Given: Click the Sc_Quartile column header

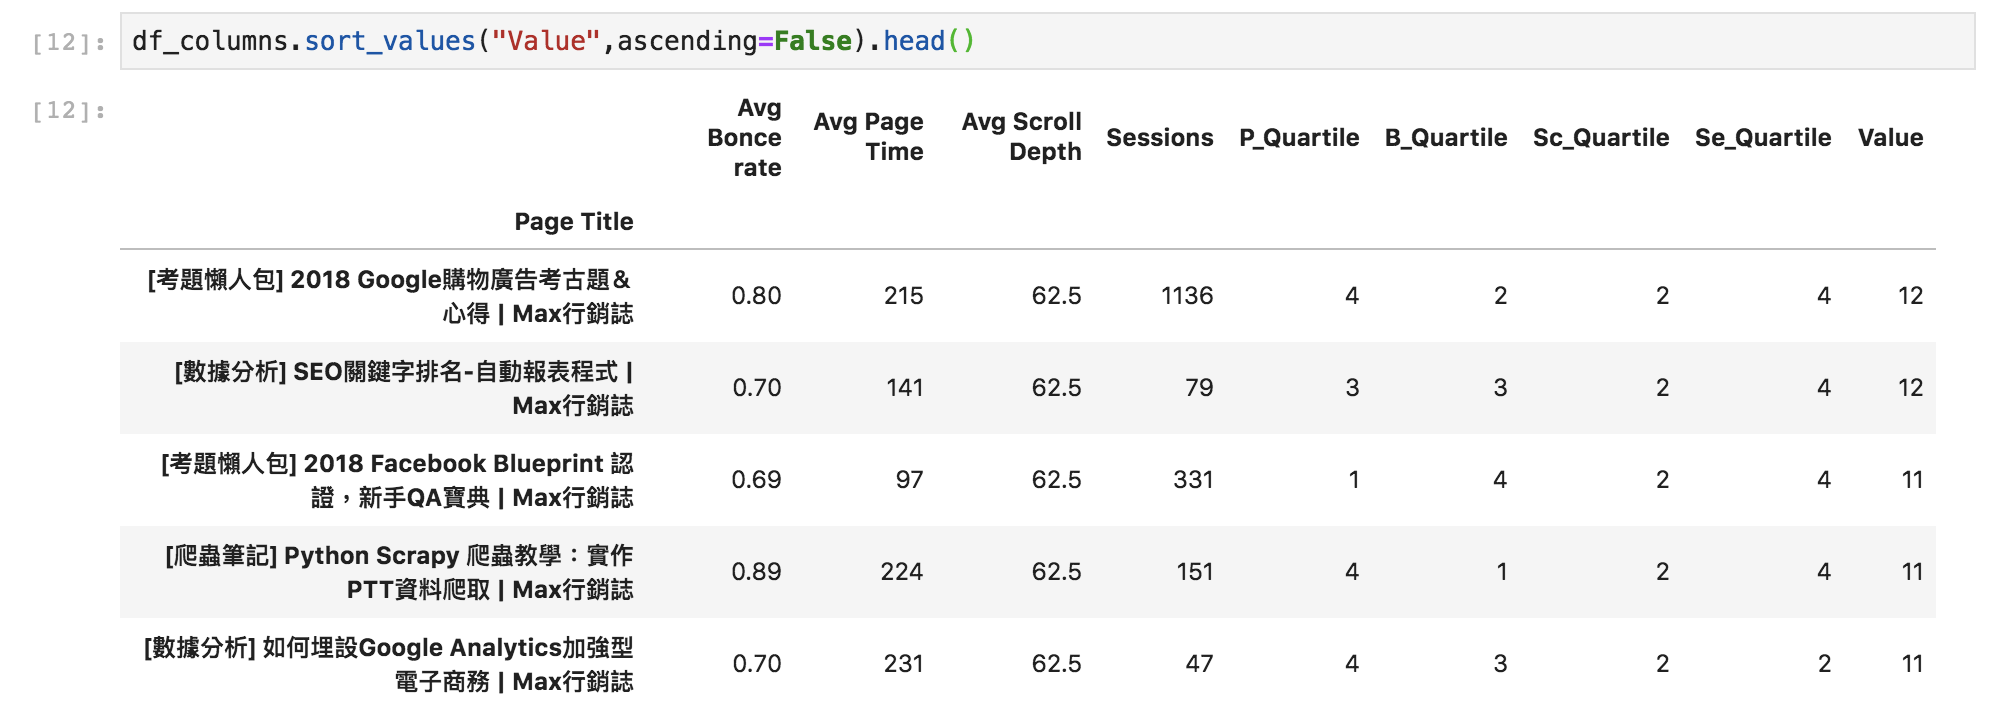Looking at the screenshot, I should (x=1601, y=138).
